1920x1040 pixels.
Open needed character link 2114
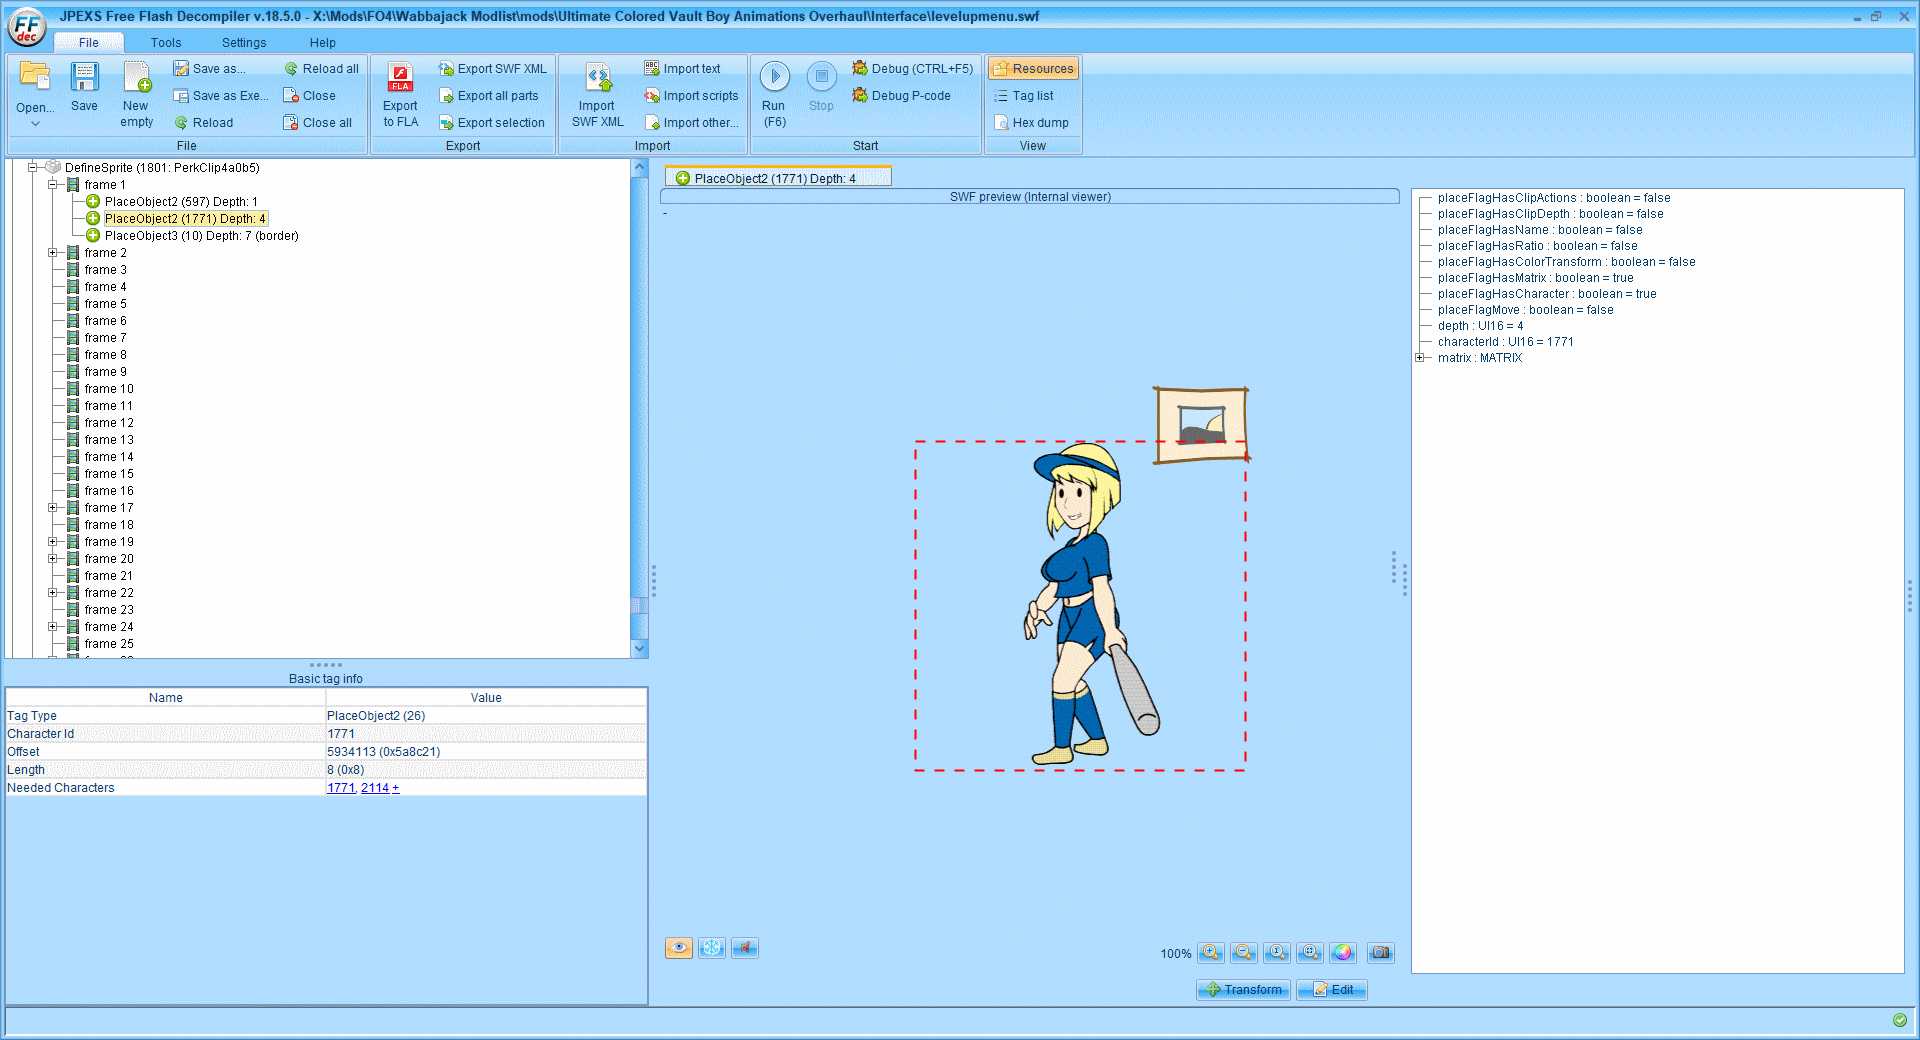click(375, 788)
